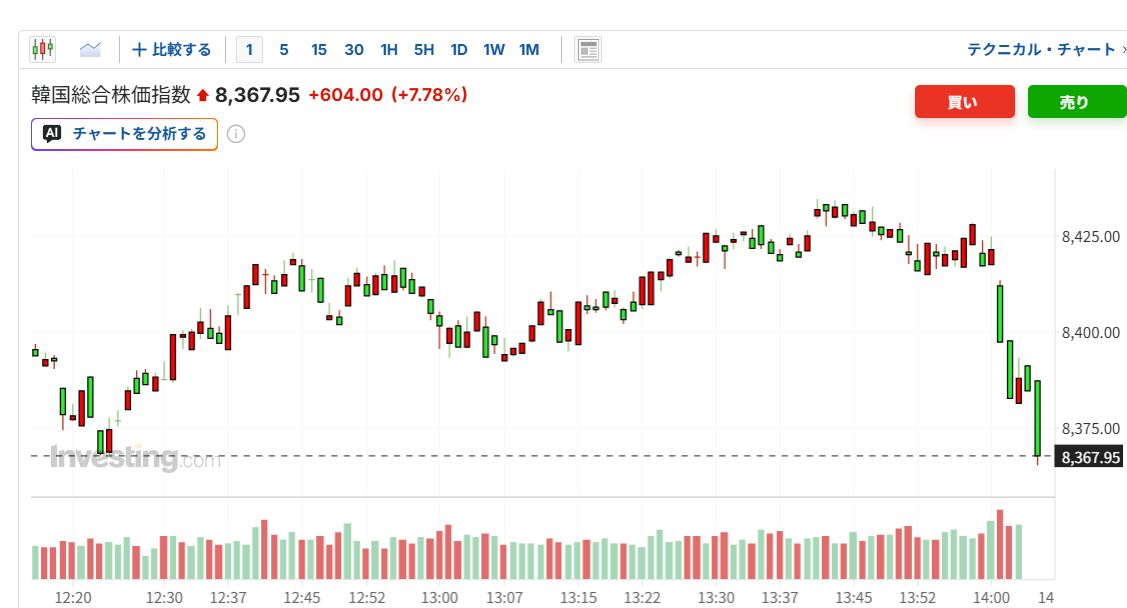Select the 15 minute interval
Screen dimensions: 1127x608
click(x=319, y=50)
